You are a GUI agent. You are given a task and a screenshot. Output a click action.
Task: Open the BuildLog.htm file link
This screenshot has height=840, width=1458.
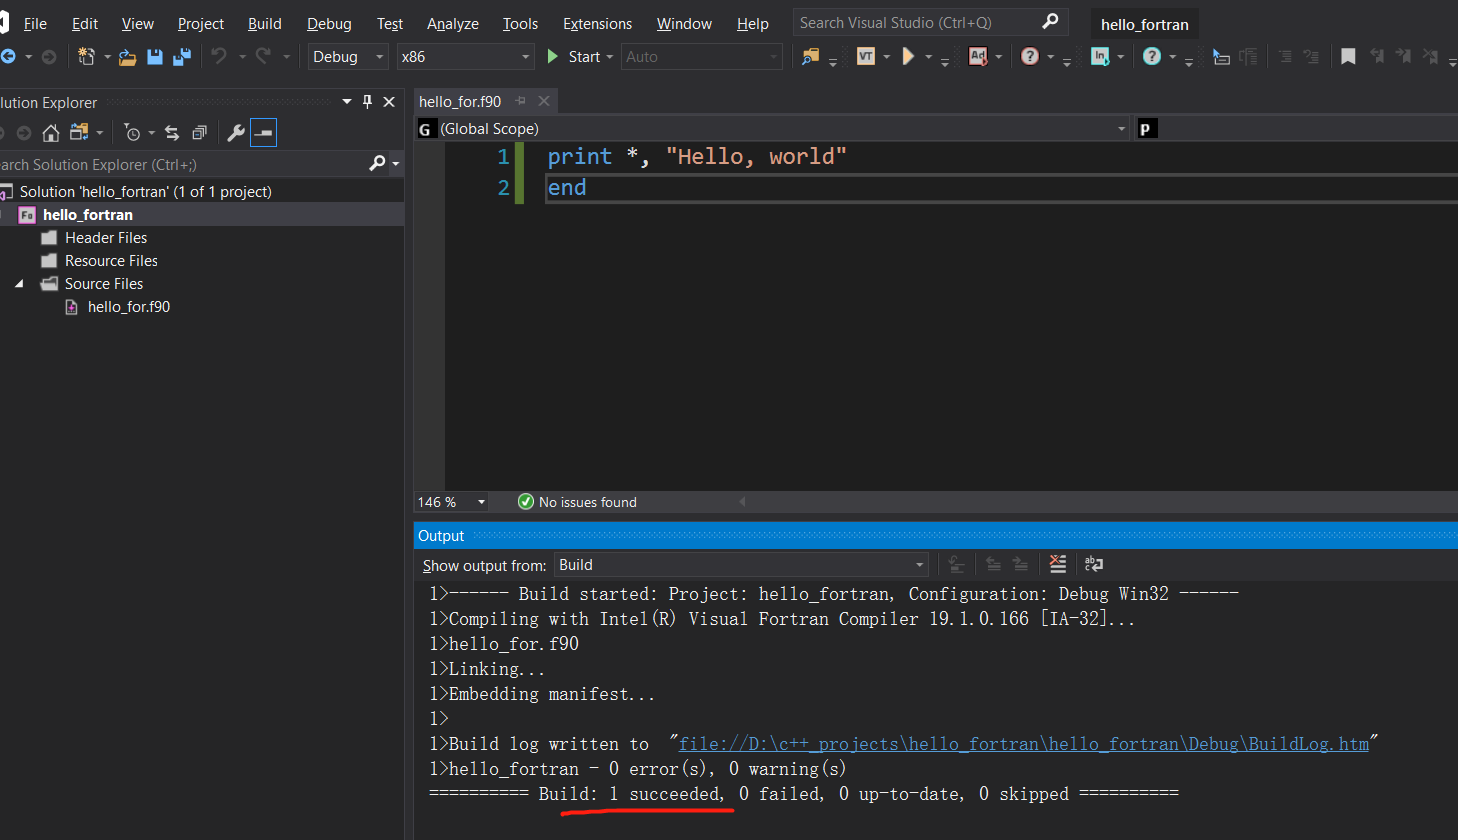tap(1024, 744)
